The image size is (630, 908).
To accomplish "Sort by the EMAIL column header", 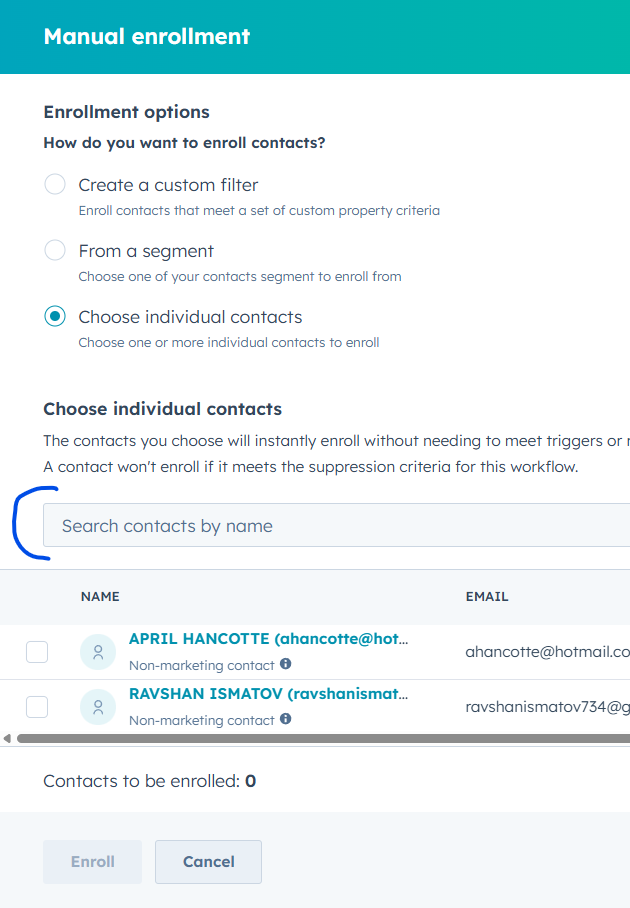I will tap(487, 597).
